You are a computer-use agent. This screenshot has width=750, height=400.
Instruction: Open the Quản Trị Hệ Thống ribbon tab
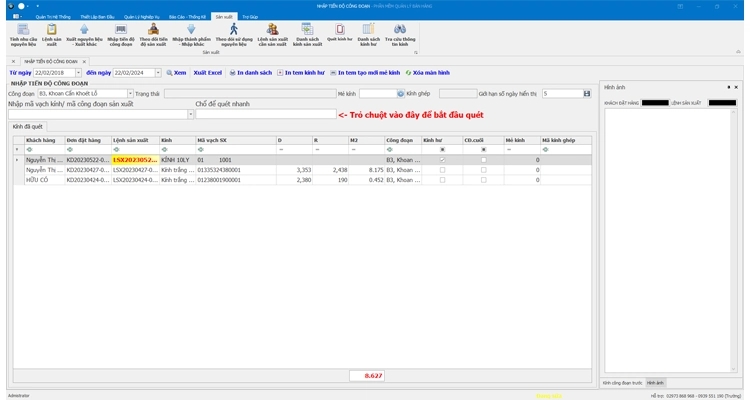click(x=52, y=17)
